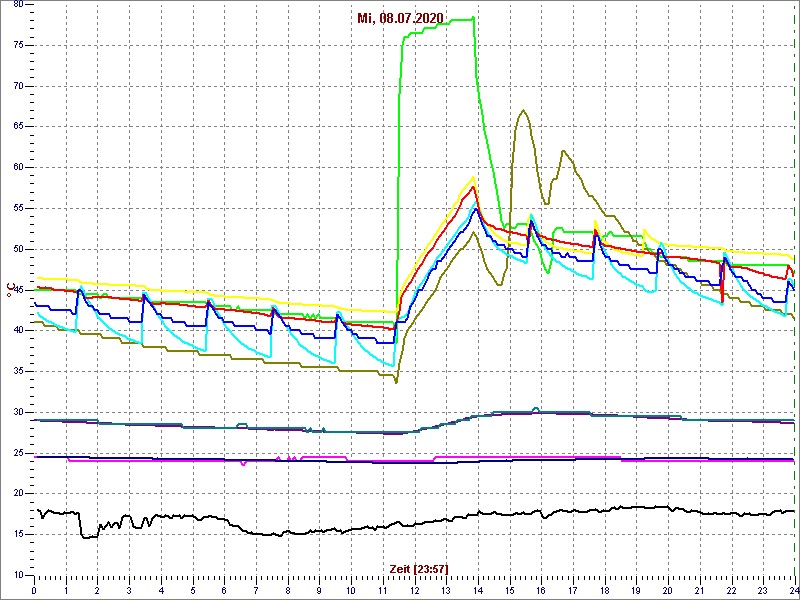The image size is (800, 600).
Task: Select the 50 temperature axis label
Action: (x=18, y=249)
